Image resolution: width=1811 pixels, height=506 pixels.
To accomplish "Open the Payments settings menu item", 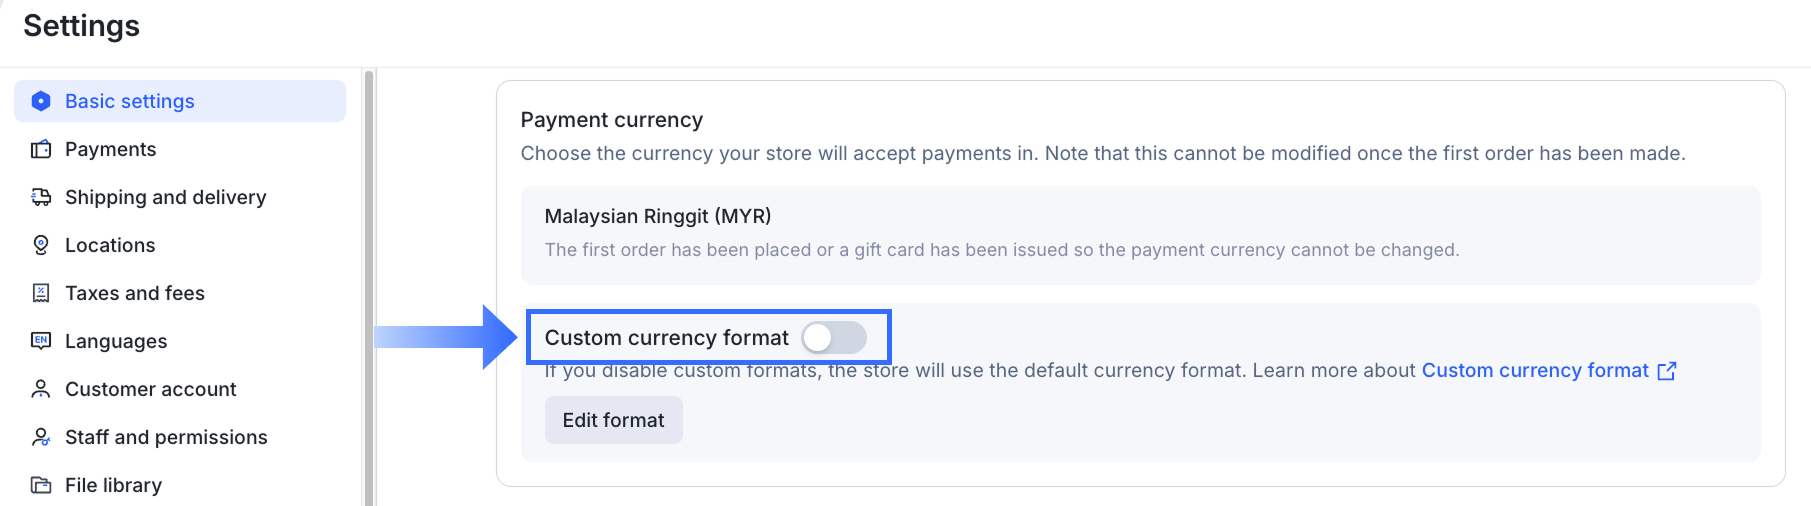I will [110, 149].
